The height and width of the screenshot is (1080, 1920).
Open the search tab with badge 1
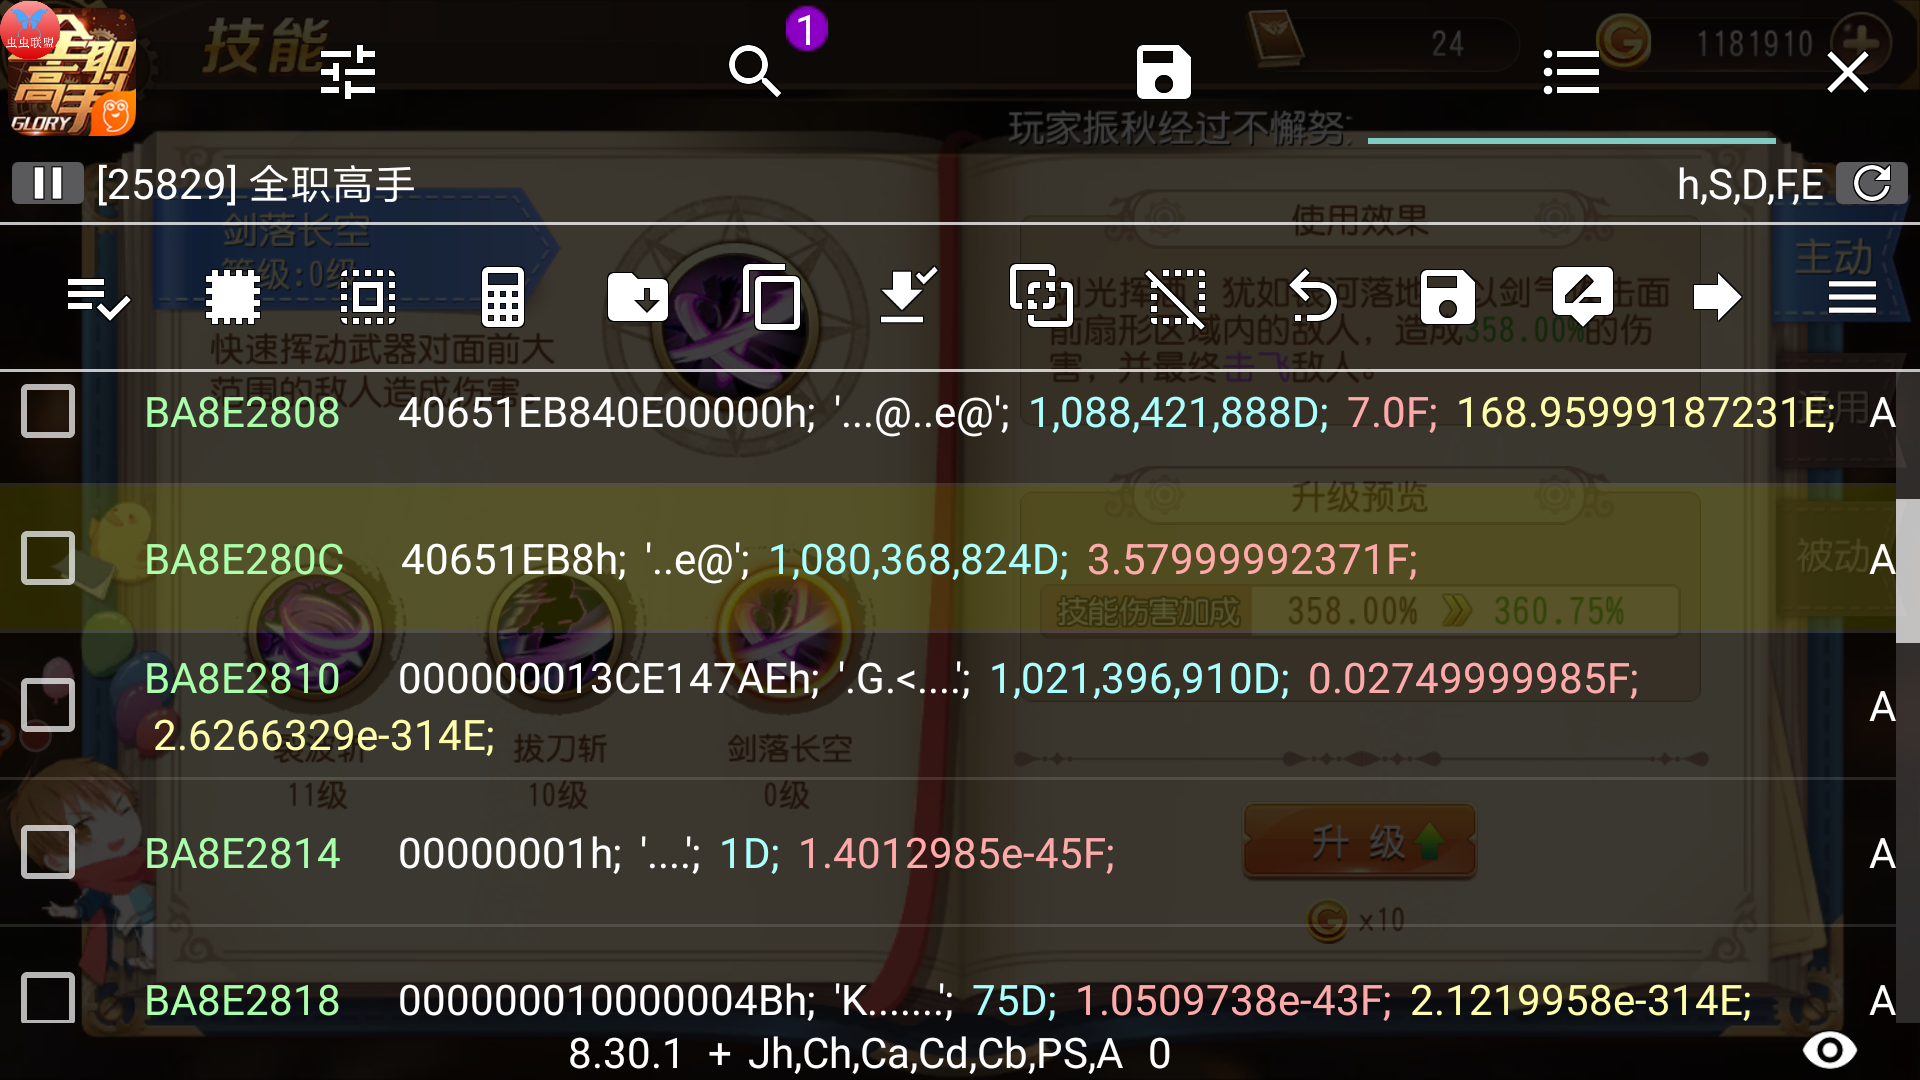tap(755, 72)
